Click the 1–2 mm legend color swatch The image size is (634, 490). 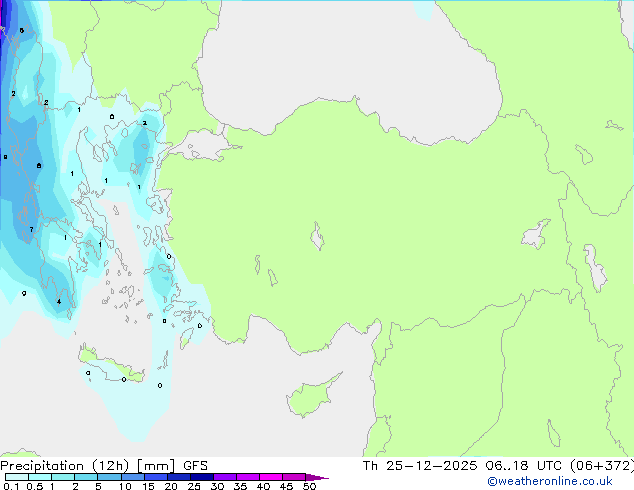click(63, 477)
